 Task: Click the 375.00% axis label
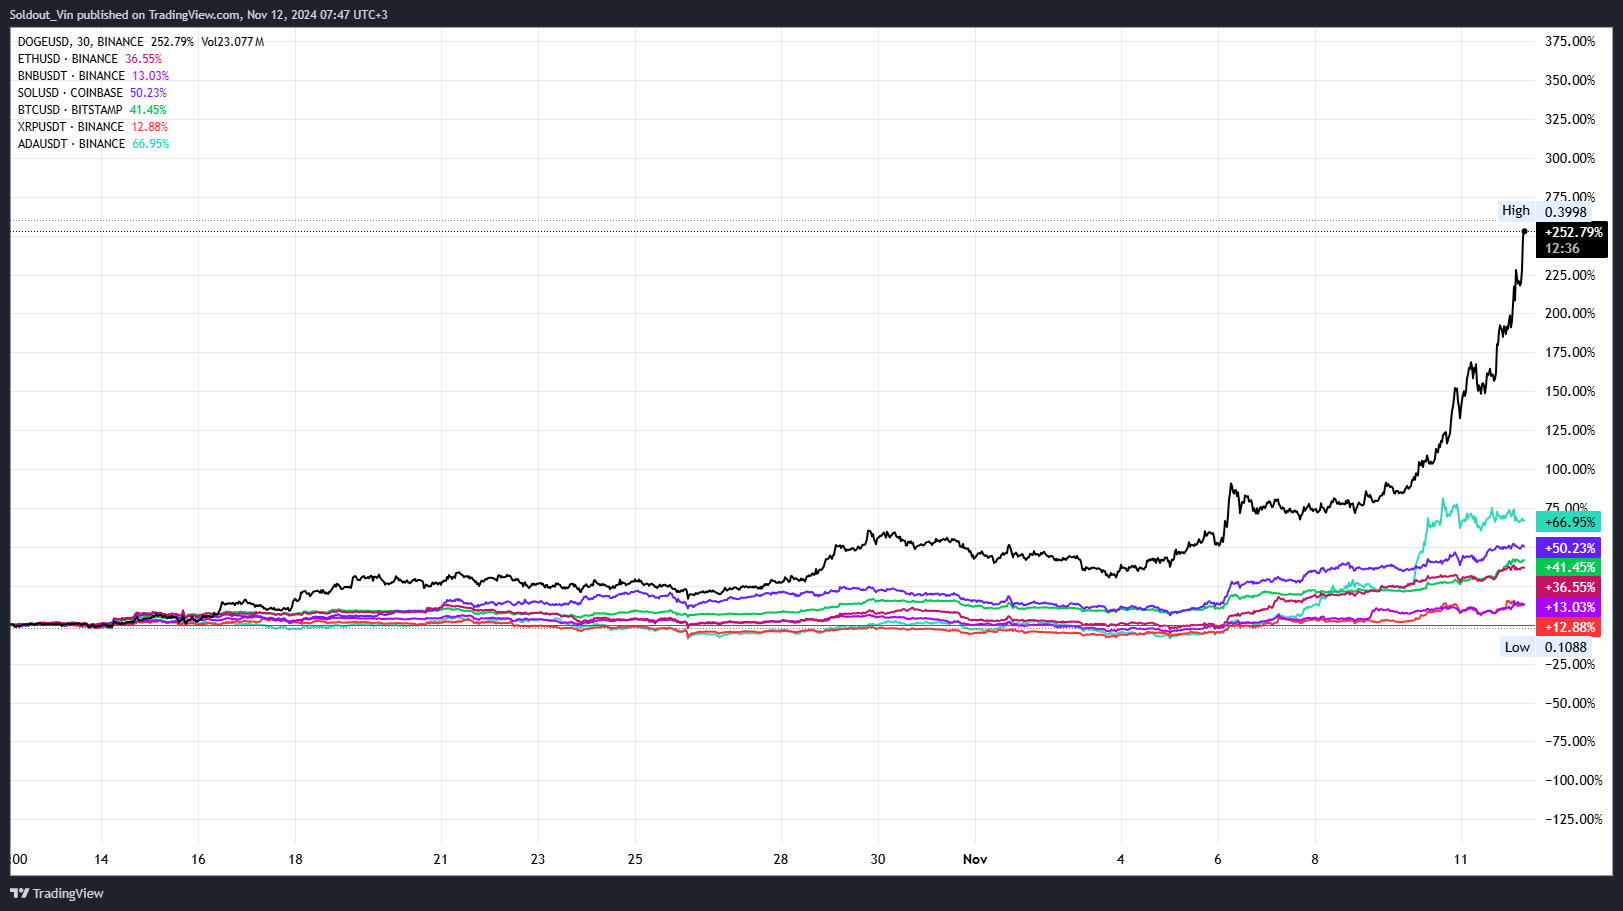[1570, 41]
